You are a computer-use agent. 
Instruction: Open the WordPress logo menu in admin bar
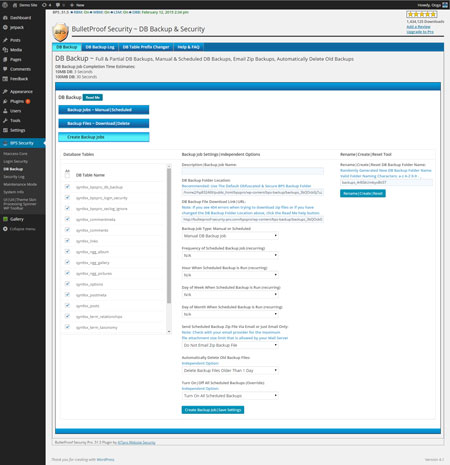tap(5, 5)
